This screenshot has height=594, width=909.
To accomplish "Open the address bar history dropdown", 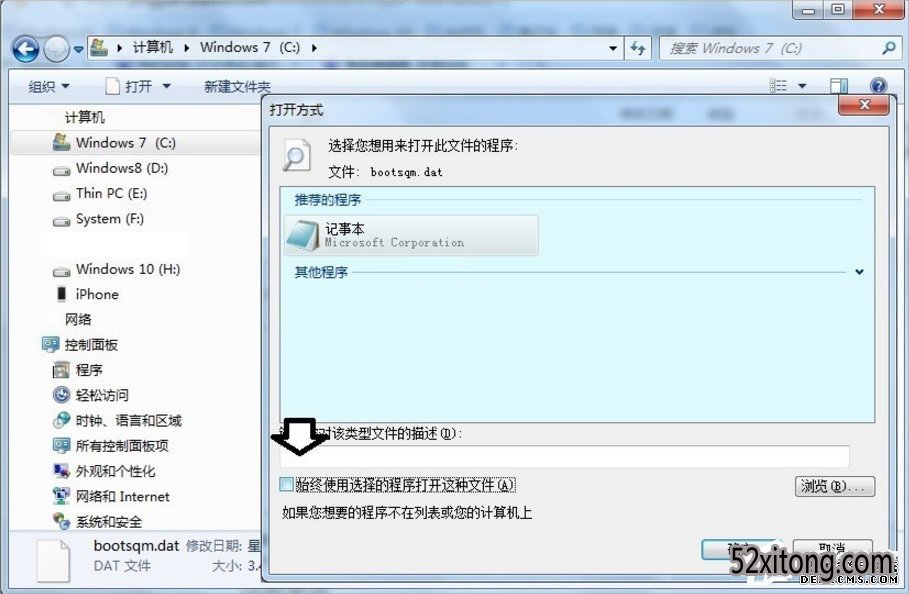I will (x=613, y=49).
